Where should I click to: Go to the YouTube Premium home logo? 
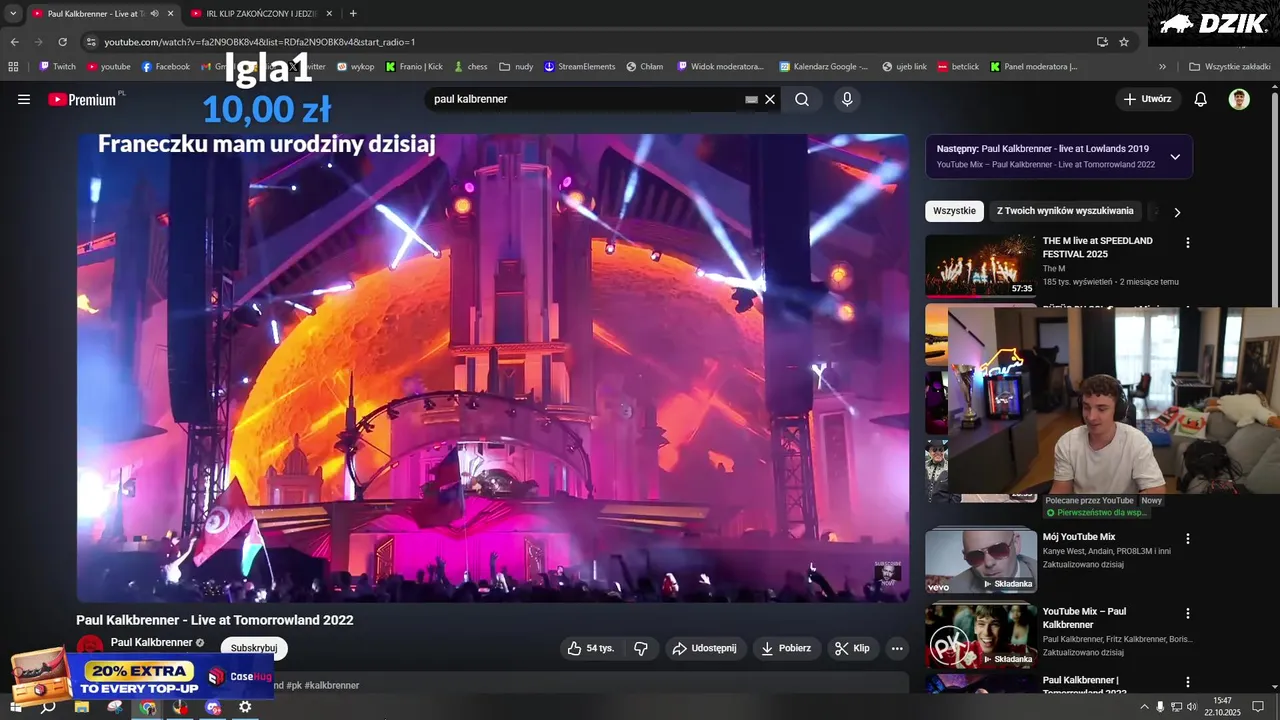click(82, 99)
